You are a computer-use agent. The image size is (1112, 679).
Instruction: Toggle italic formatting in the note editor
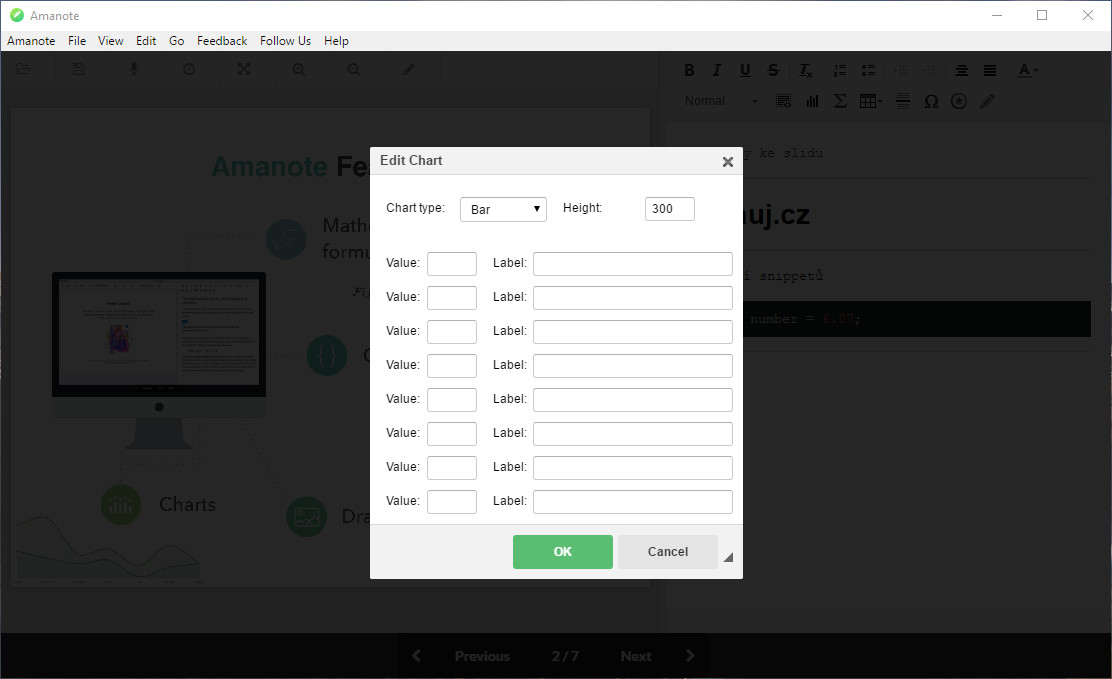tap(717, 70)
